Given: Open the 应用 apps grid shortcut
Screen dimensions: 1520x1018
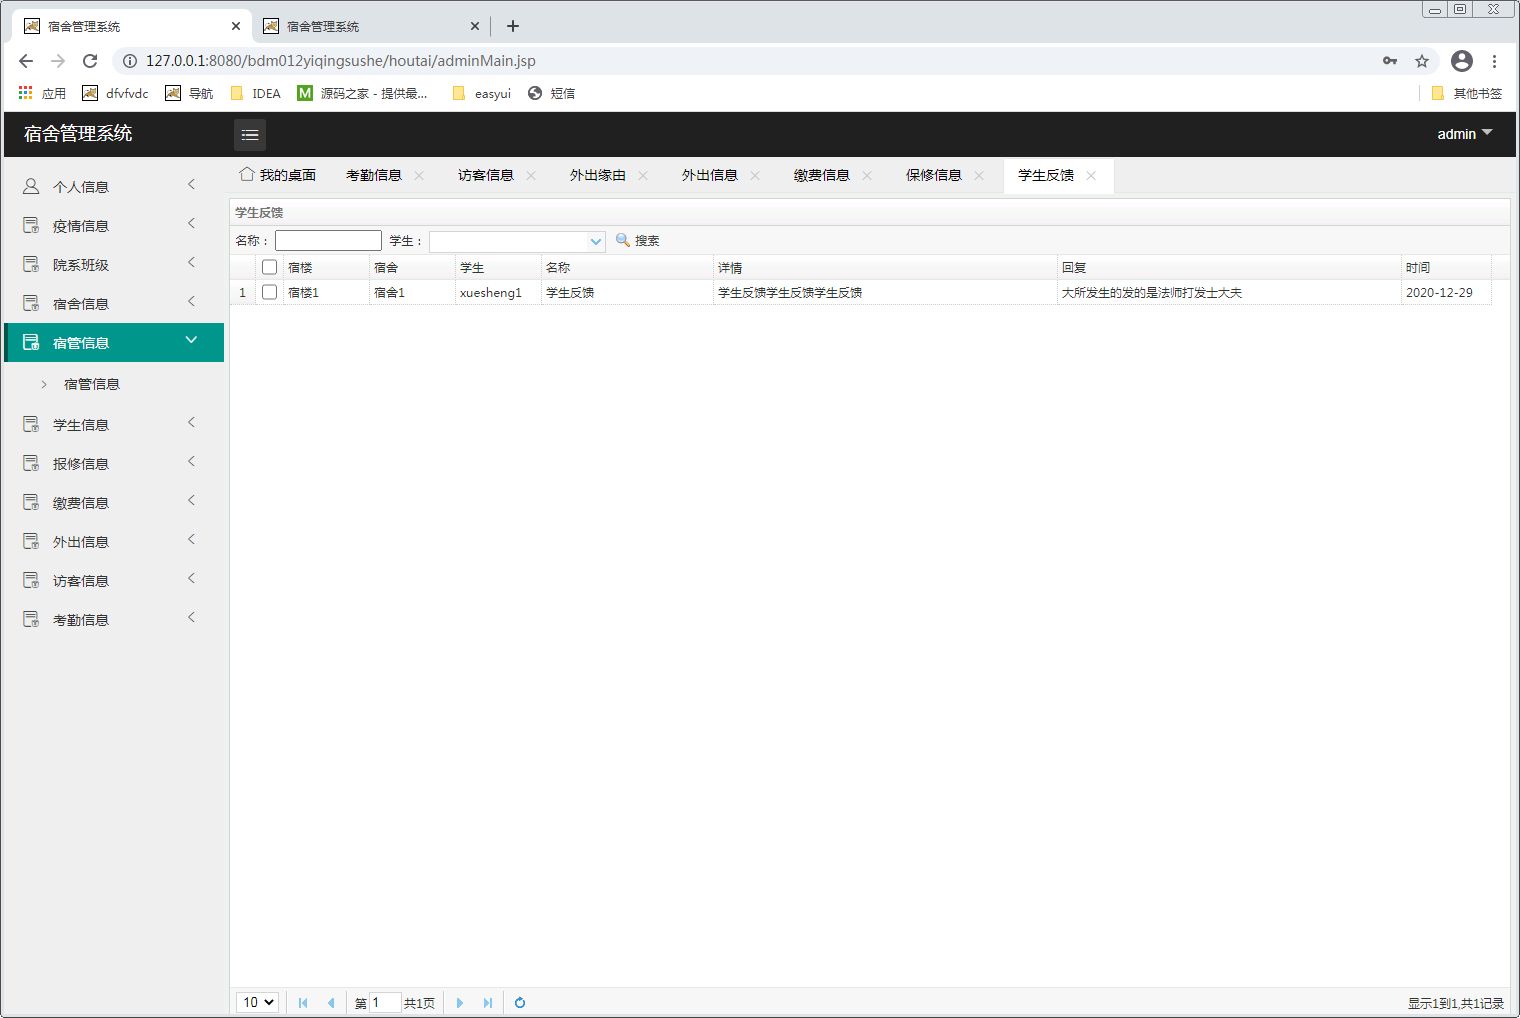Looking at the screenshot, I should [26, 93].
